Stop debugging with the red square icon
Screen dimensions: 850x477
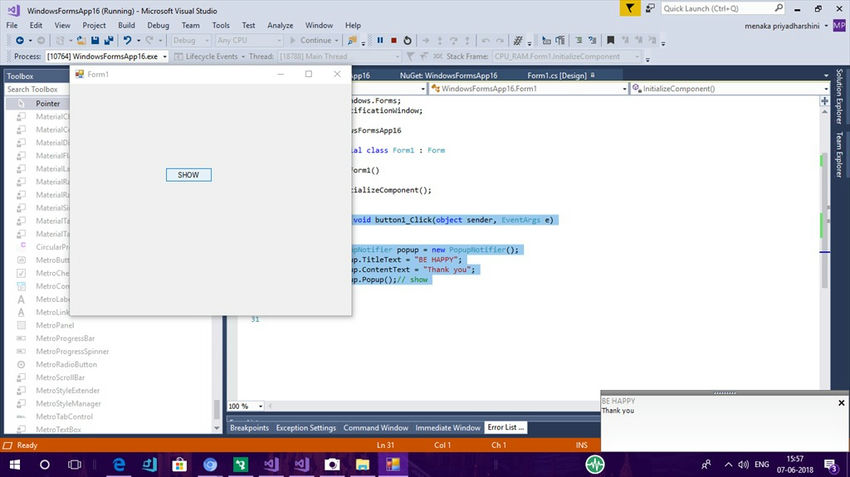click(x=393, y=41)
